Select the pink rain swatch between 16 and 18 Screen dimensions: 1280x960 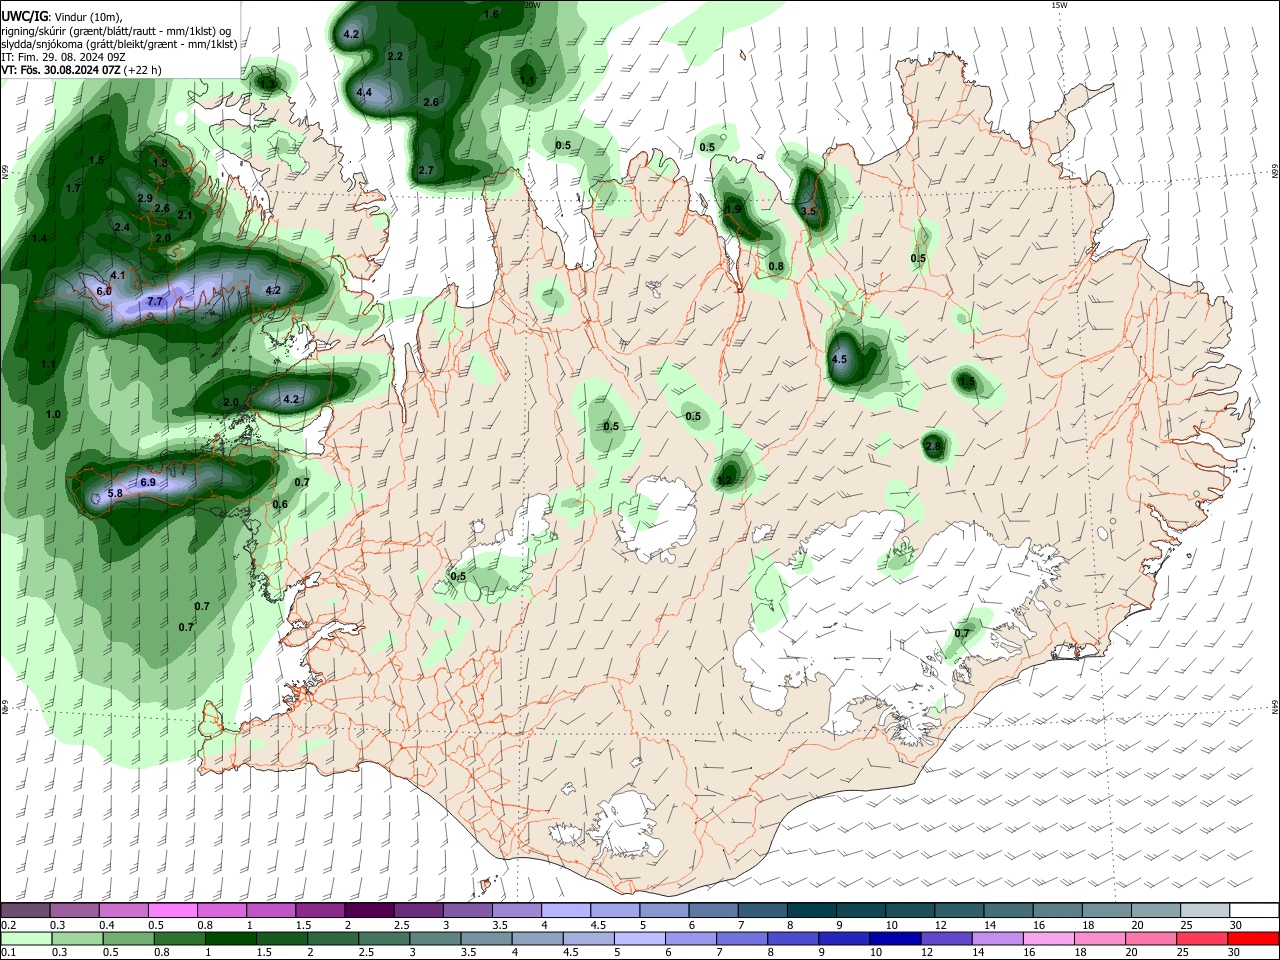point(1049,939)
